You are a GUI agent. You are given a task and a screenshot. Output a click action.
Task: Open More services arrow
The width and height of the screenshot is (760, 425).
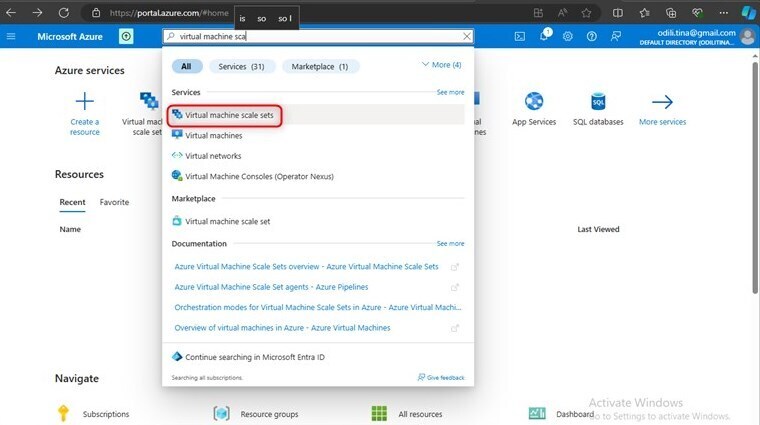coord(662,109)
